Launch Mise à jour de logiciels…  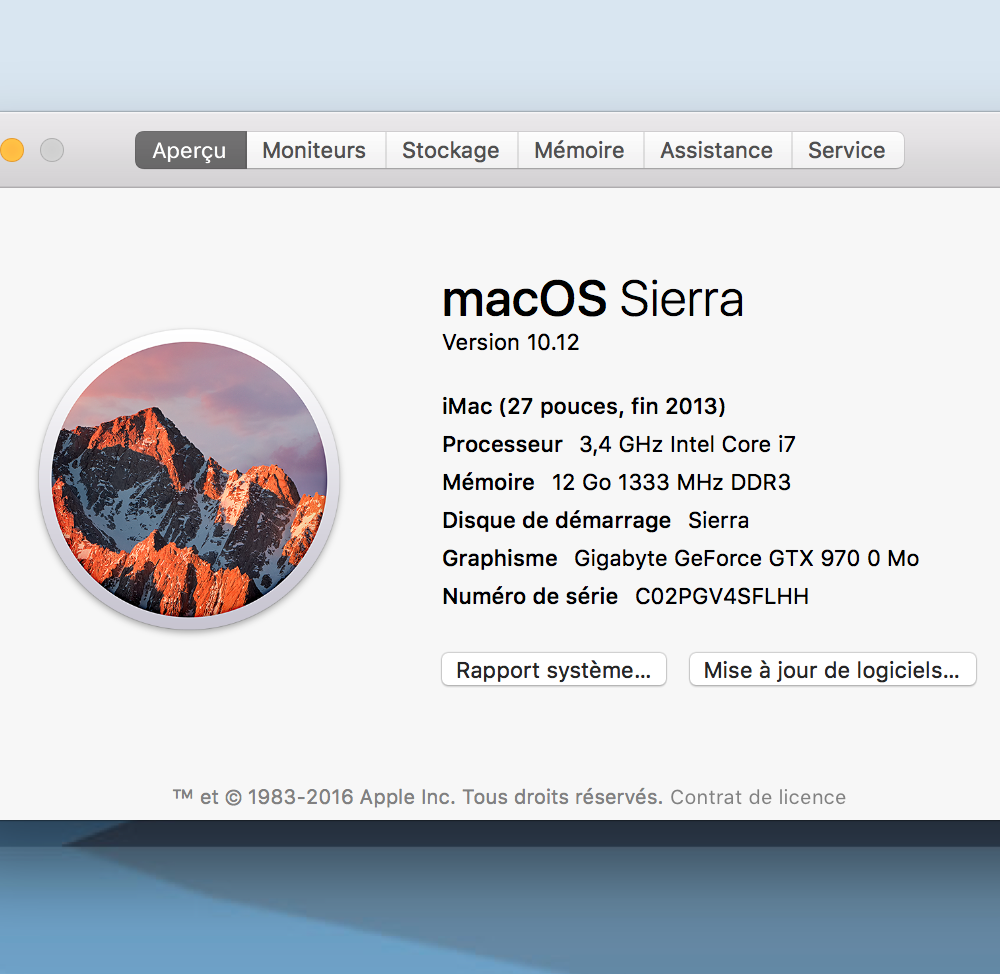pos(832,670)
